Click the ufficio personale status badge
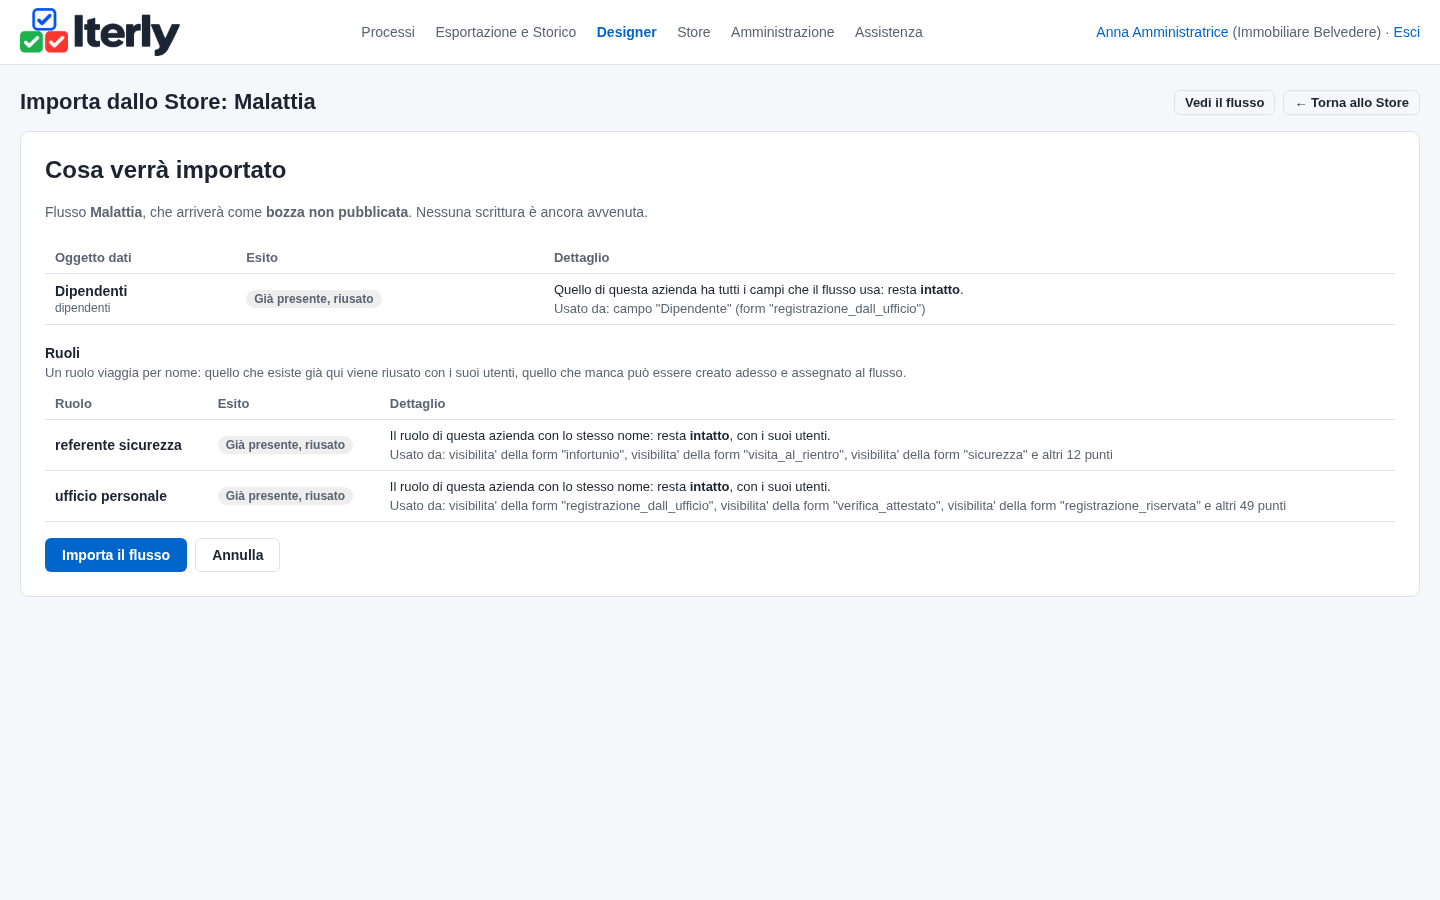This screenshot has width=1440, height=900. tap(285, 496)
